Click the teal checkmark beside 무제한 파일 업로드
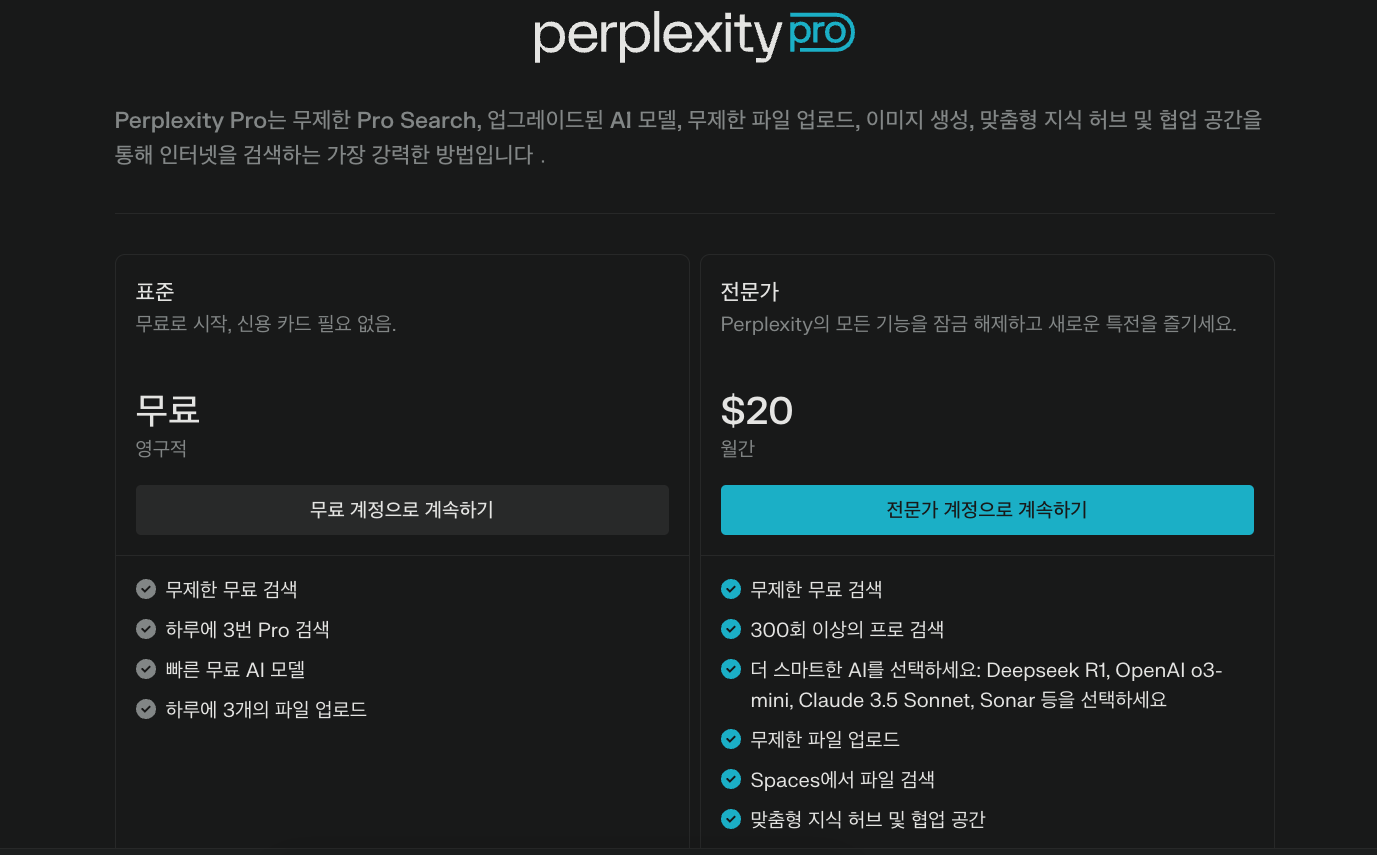 coord(731,739)
